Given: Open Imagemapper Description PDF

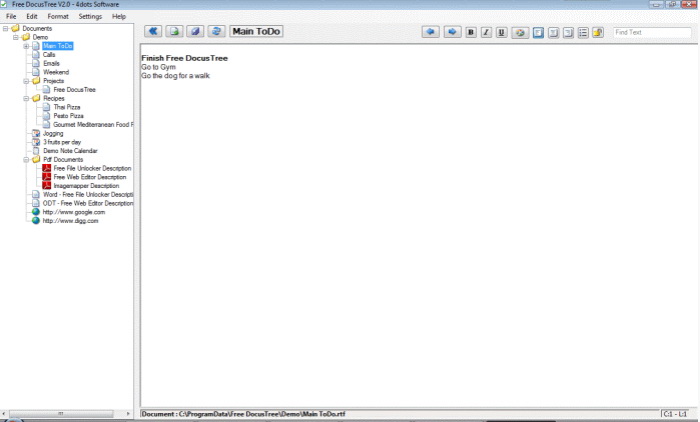Looking at the screenshot, I should coord(86,186).
